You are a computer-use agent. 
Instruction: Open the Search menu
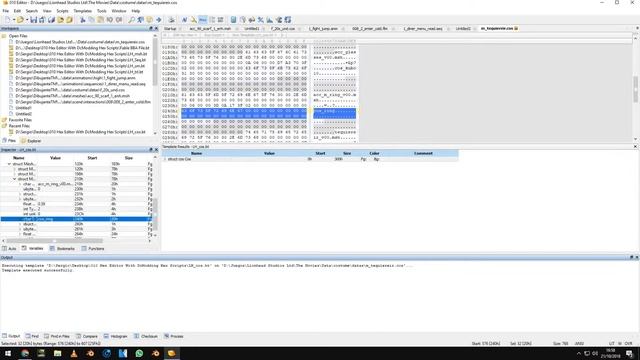(31, 11)
